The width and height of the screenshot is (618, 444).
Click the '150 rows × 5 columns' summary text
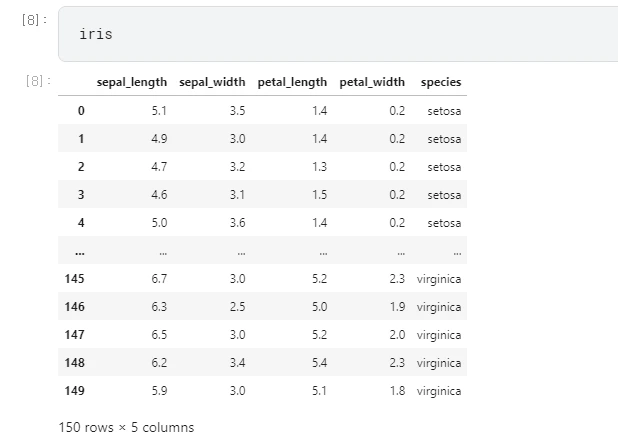pyautogui.click(x=127, y=427)
